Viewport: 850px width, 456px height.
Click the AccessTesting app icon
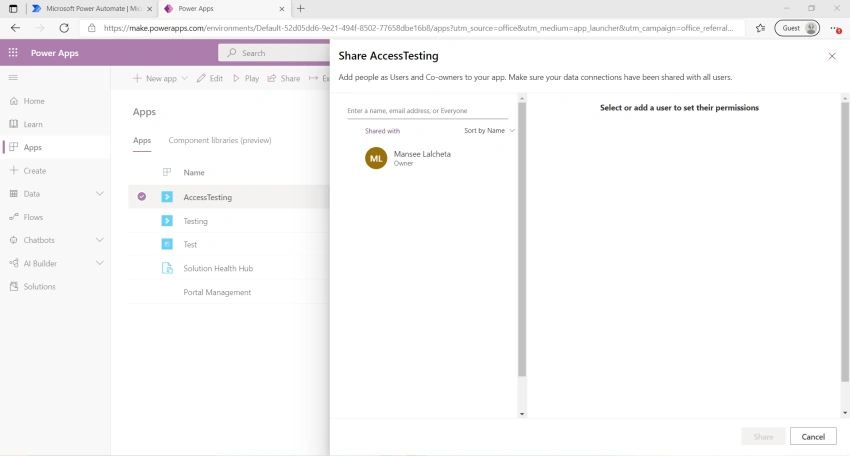click(x=167, y=197)
